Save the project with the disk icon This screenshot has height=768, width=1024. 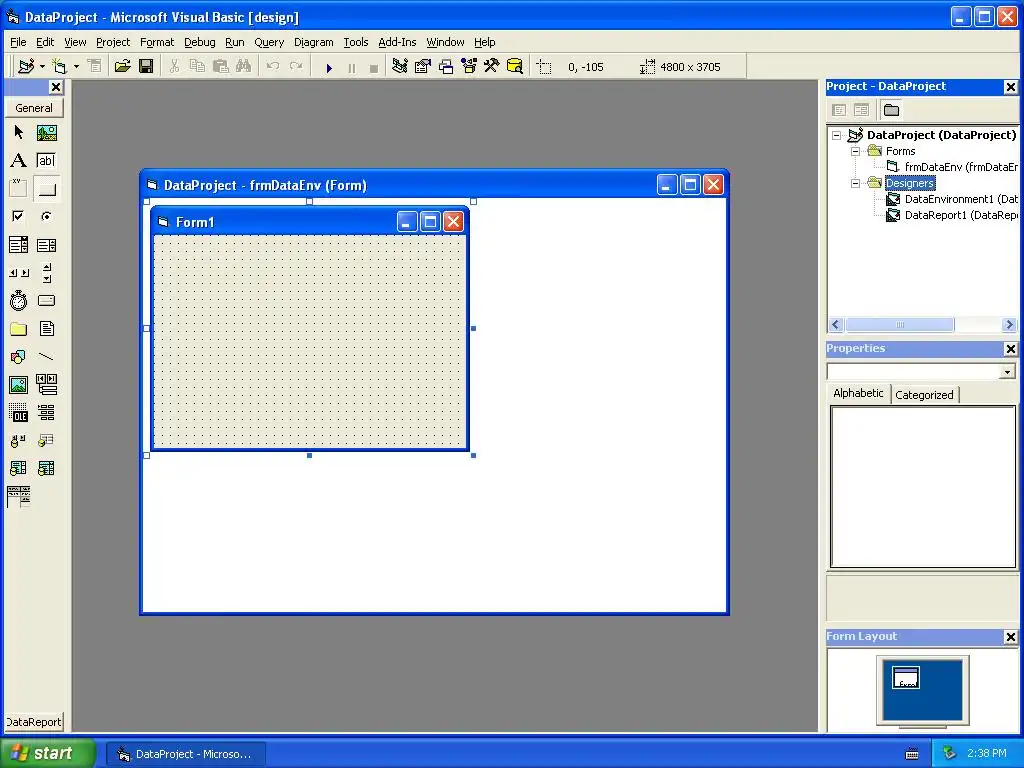coord(146,66)
